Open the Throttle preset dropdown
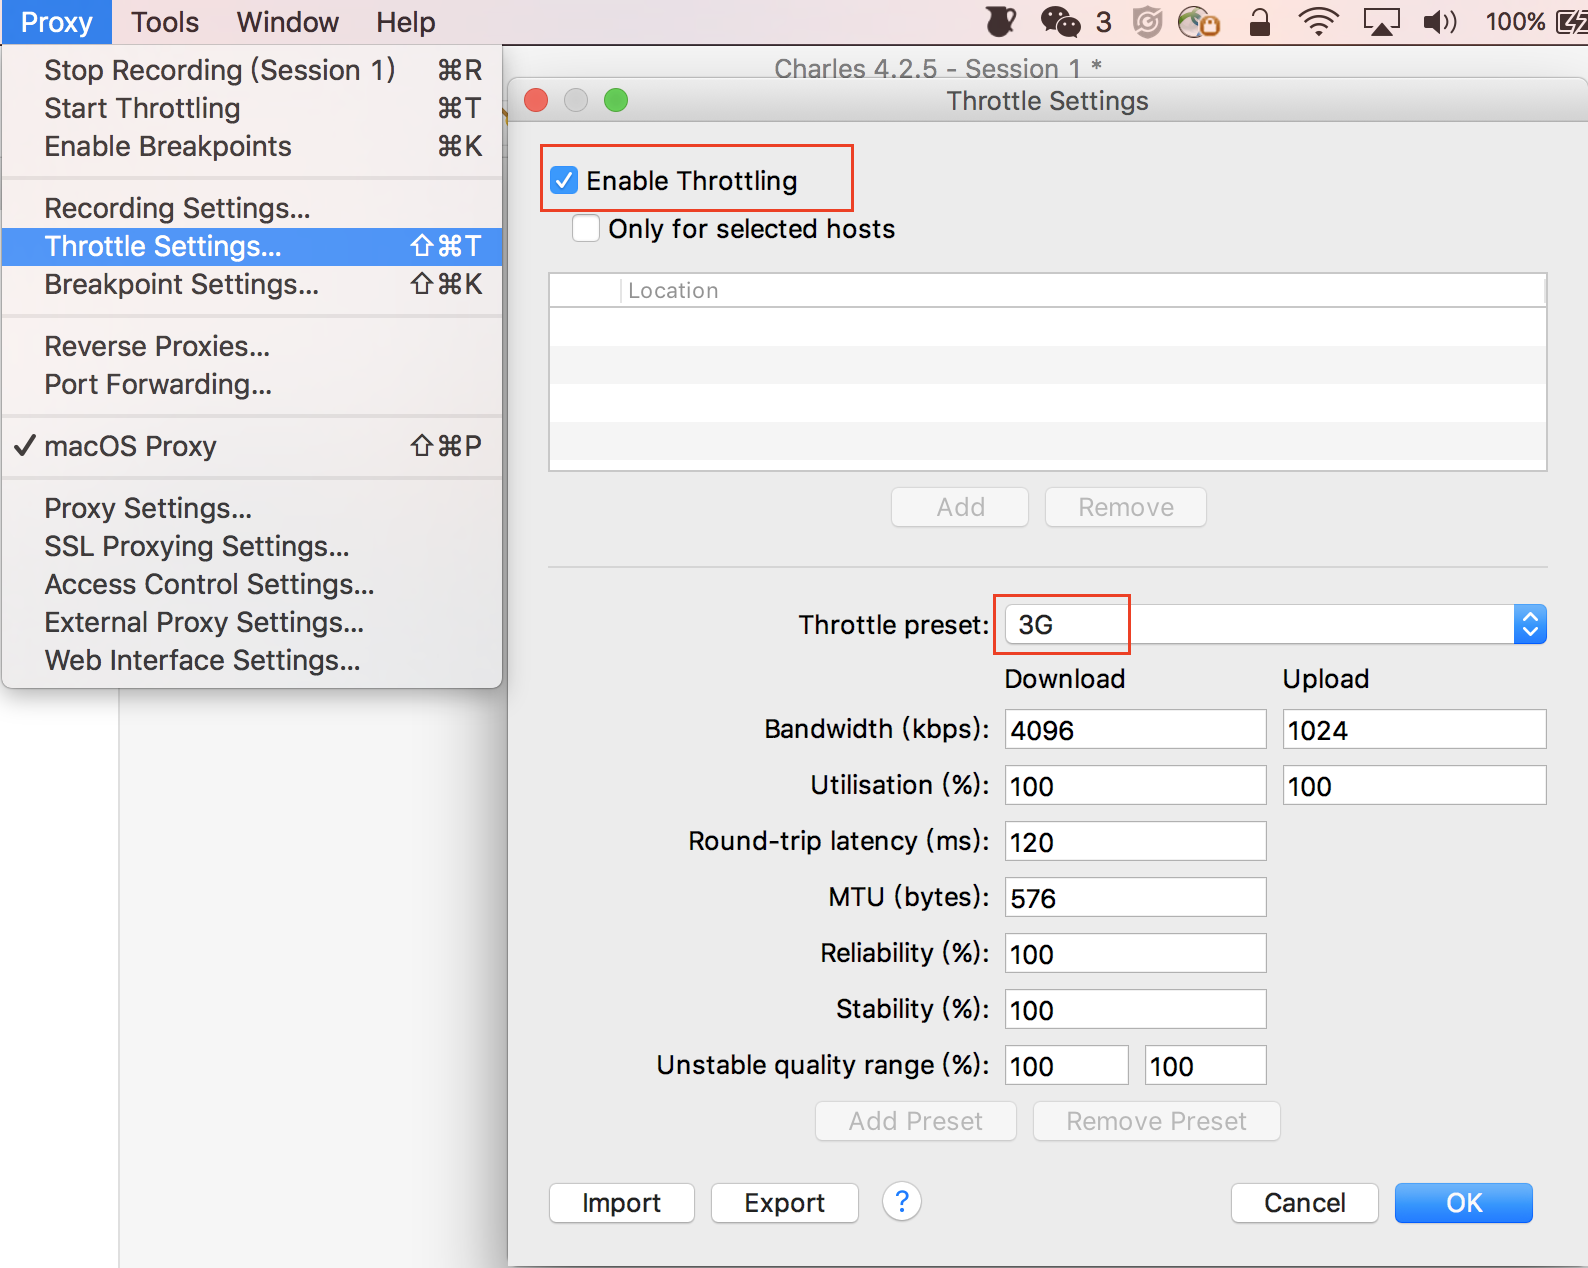This screenshot has width=1588, height=1268. pyautogui.click(x=1275, y=624)
